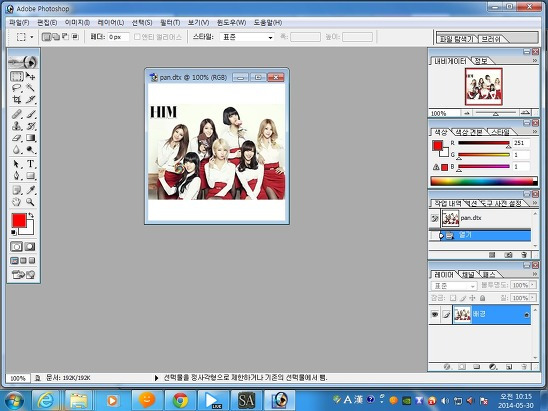Select the Eraser tool
The image size is (548, 411).
(16, 138)
